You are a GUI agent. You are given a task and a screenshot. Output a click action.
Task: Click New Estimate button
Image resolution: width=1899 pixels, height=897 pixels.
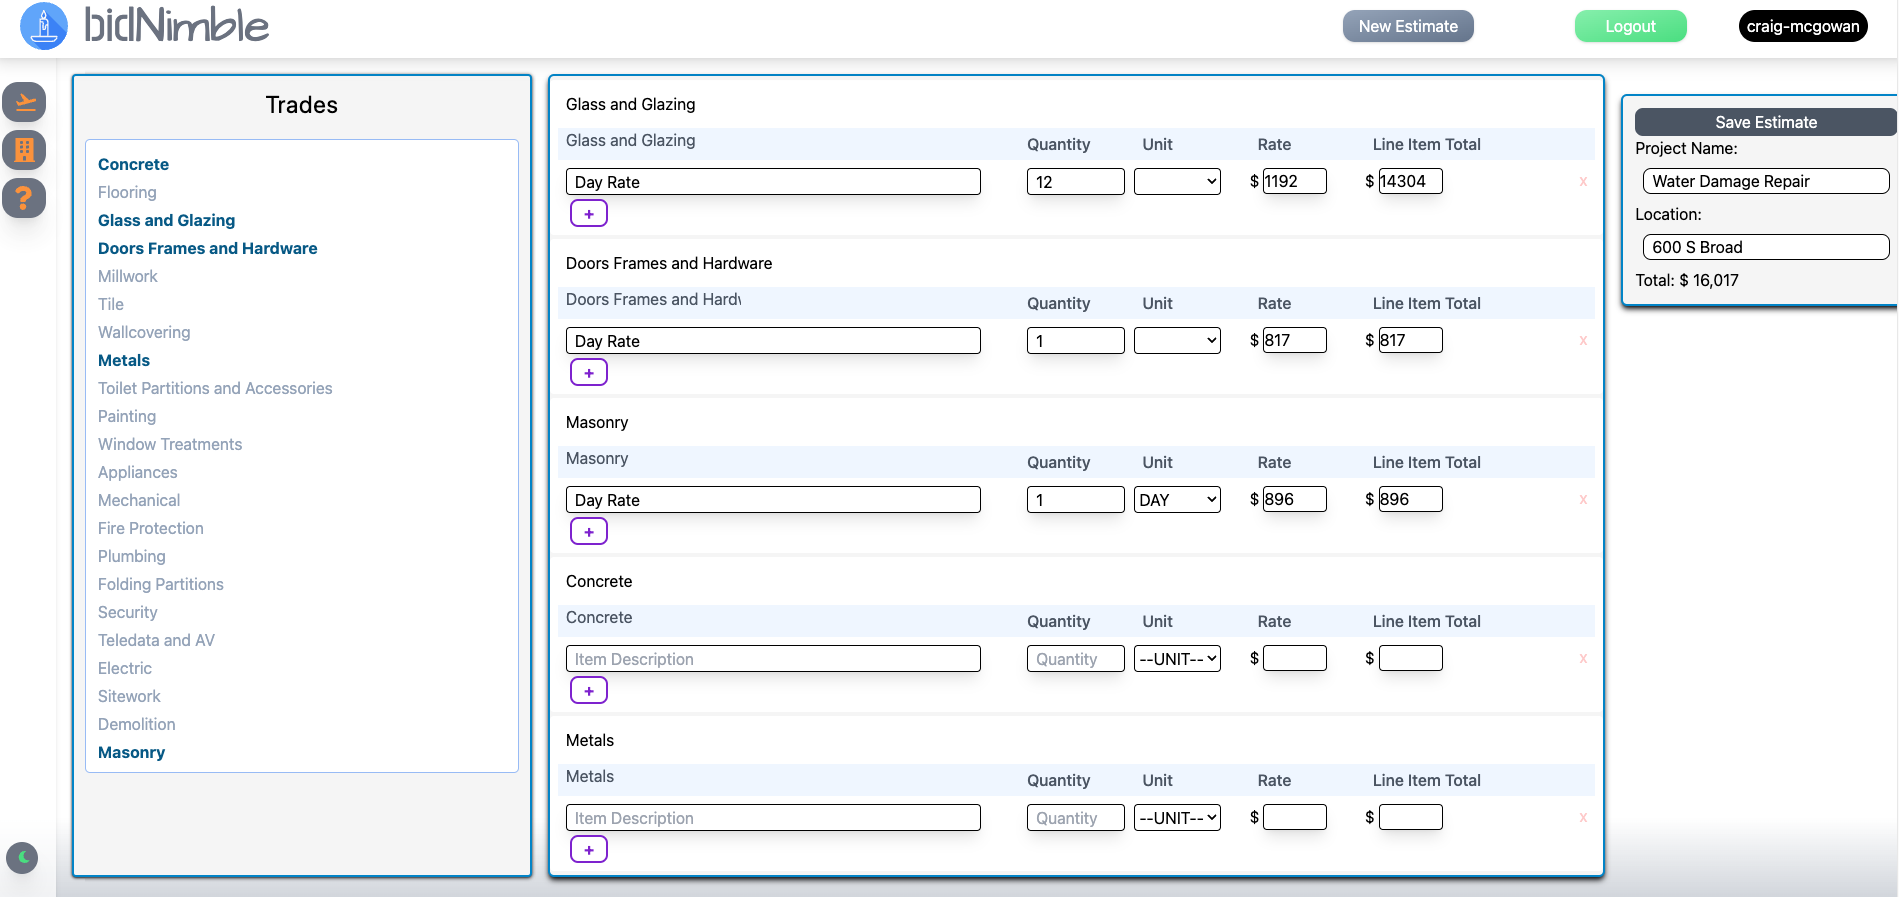pos(1408,27)
